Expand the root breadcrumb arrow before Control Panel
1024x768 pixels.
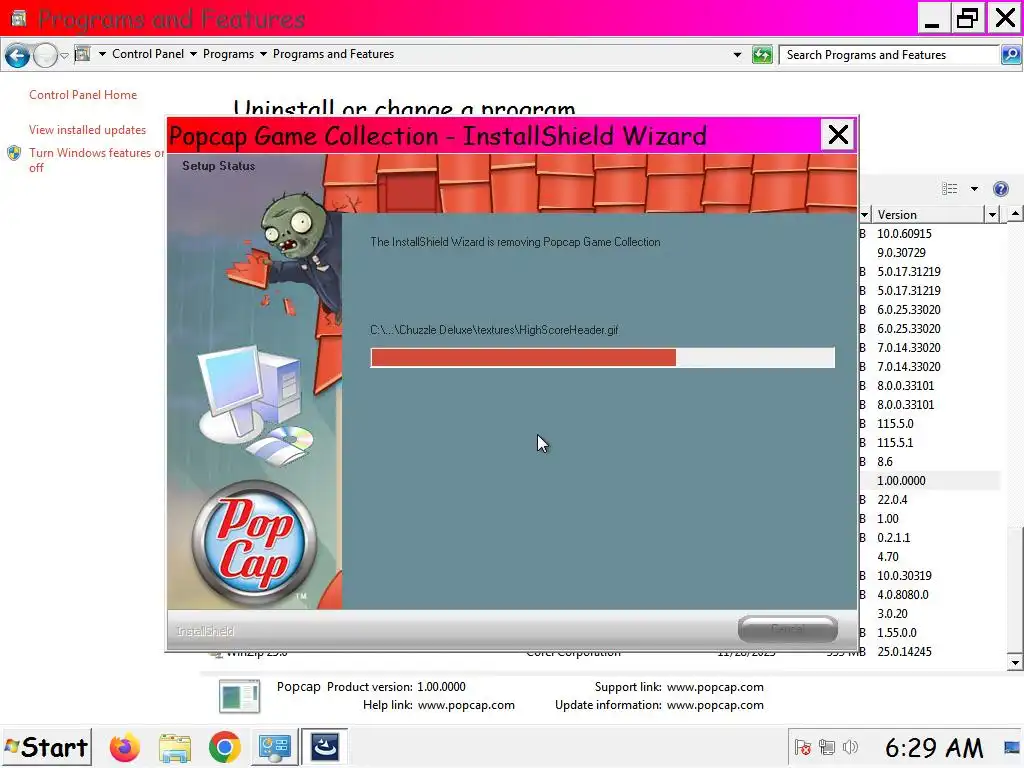click(x=102, y=54)
